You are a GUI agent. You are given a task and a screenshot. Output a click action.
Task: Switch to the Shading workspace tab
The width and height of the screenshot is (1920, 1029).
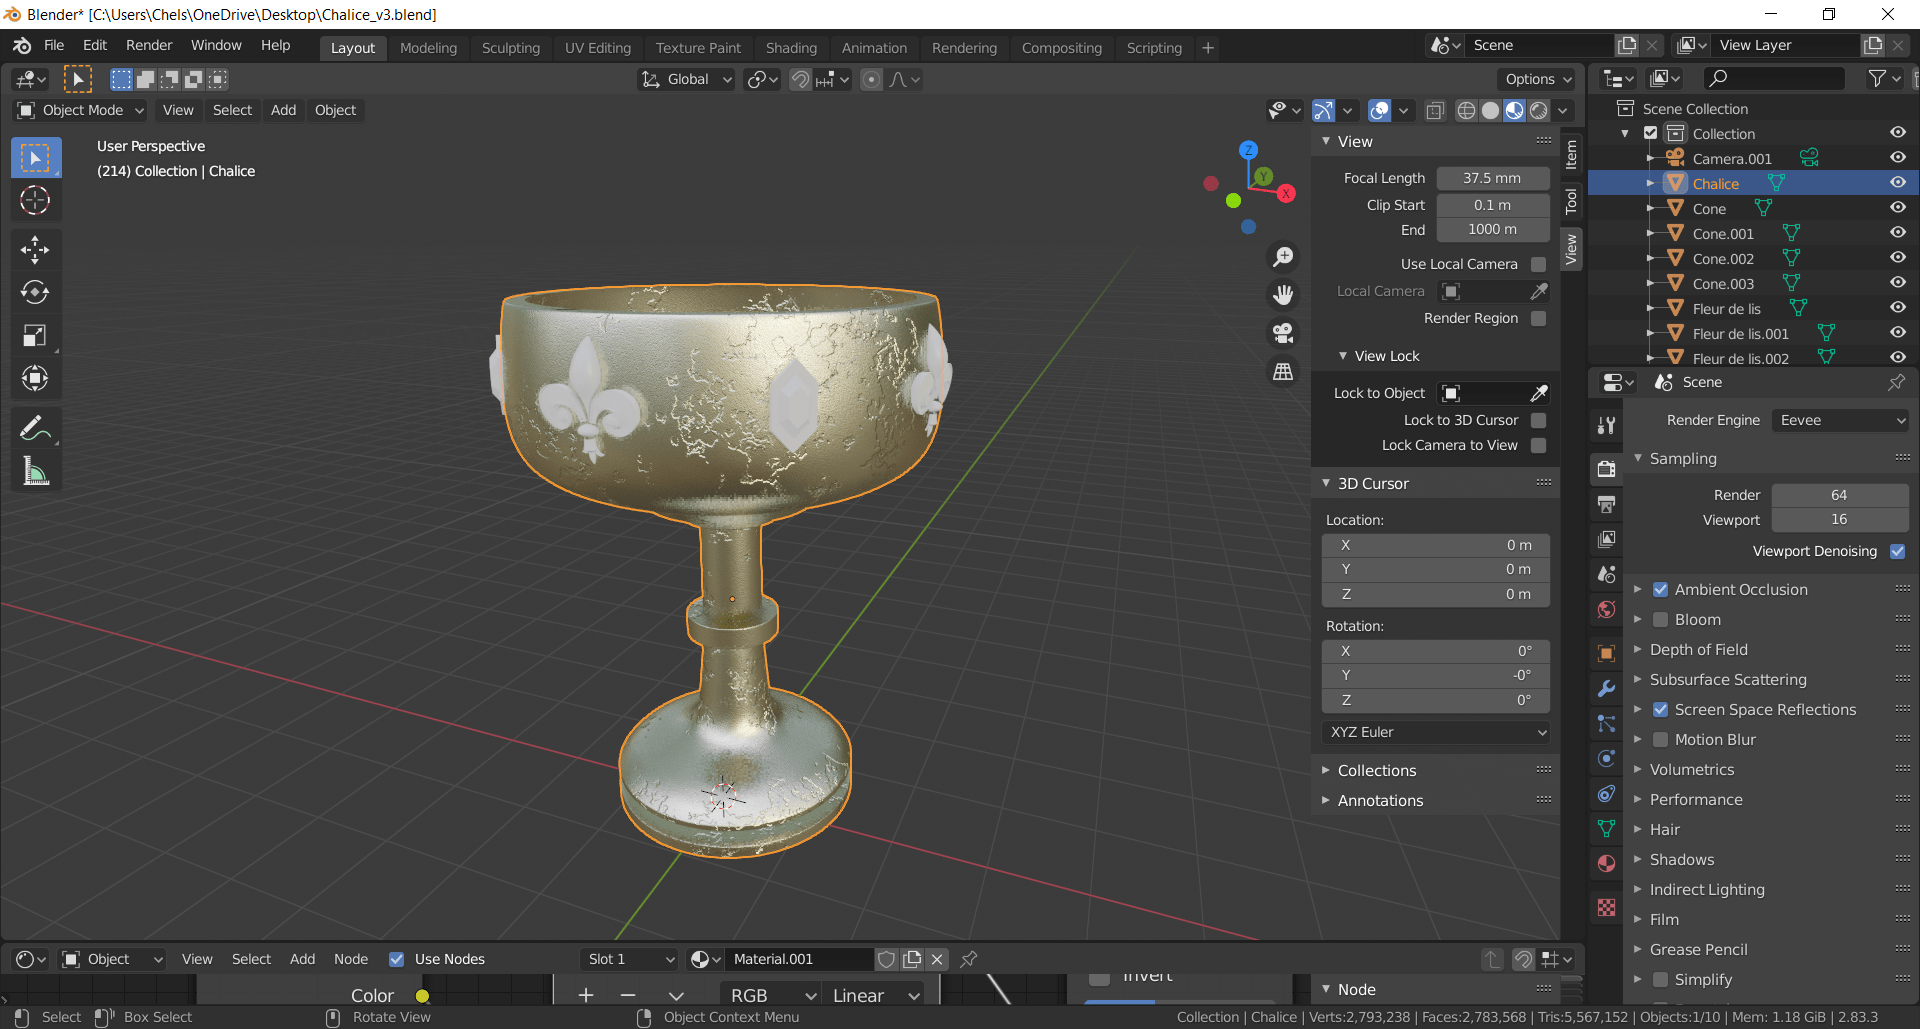791,48
